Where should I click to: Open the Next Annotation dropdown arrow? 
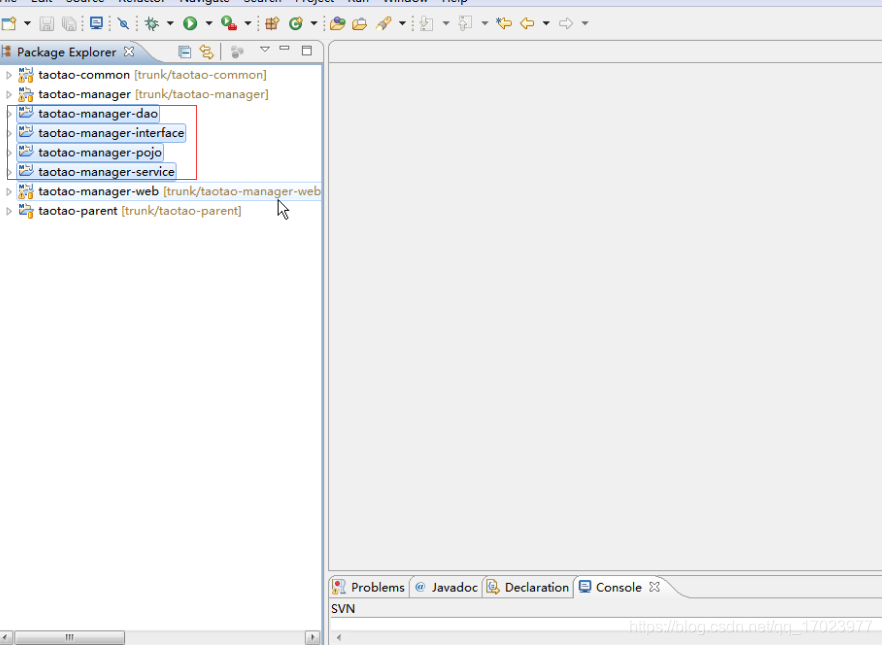446,24
